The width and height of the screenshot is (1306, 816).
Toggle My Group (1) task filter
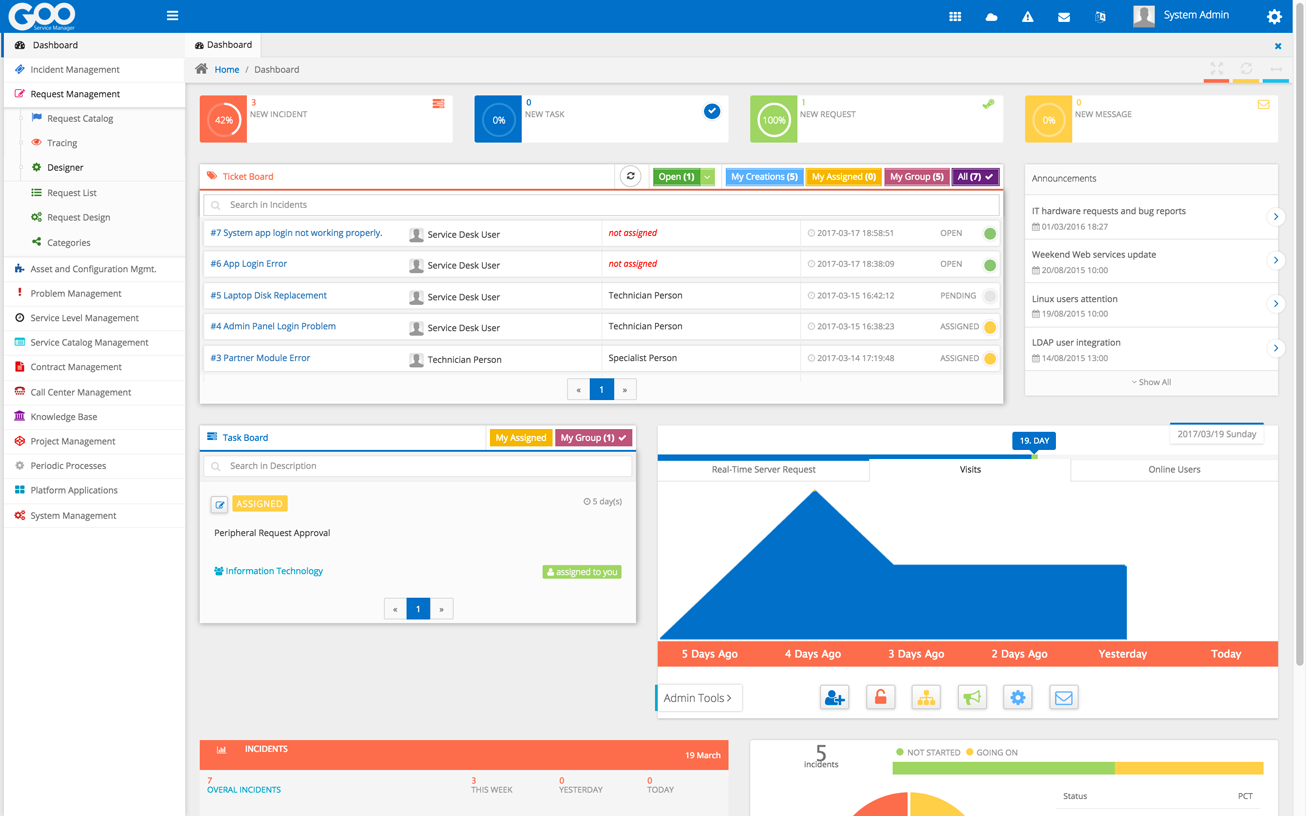point(593,438)
